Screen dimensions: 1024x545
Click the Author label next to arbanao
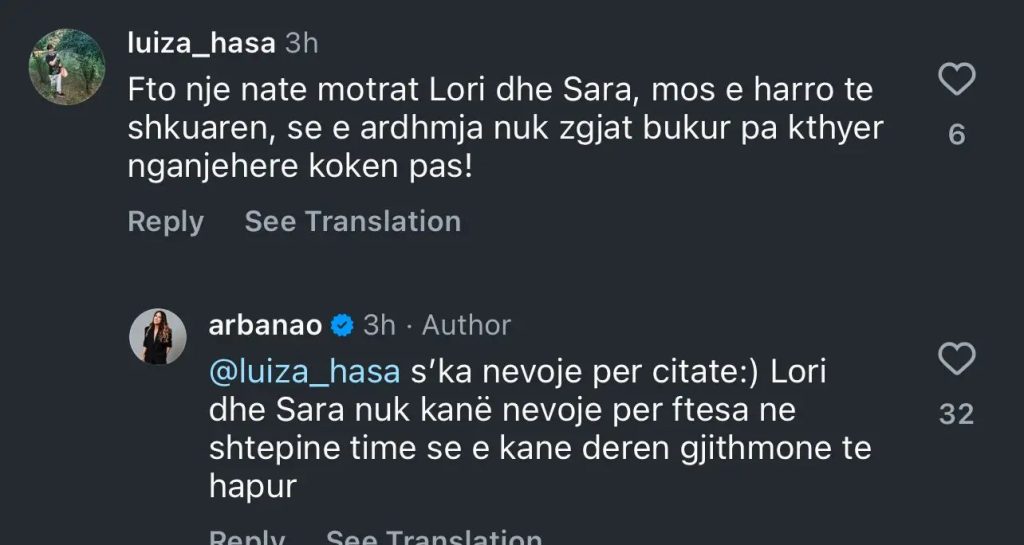(x=466, y=325)
